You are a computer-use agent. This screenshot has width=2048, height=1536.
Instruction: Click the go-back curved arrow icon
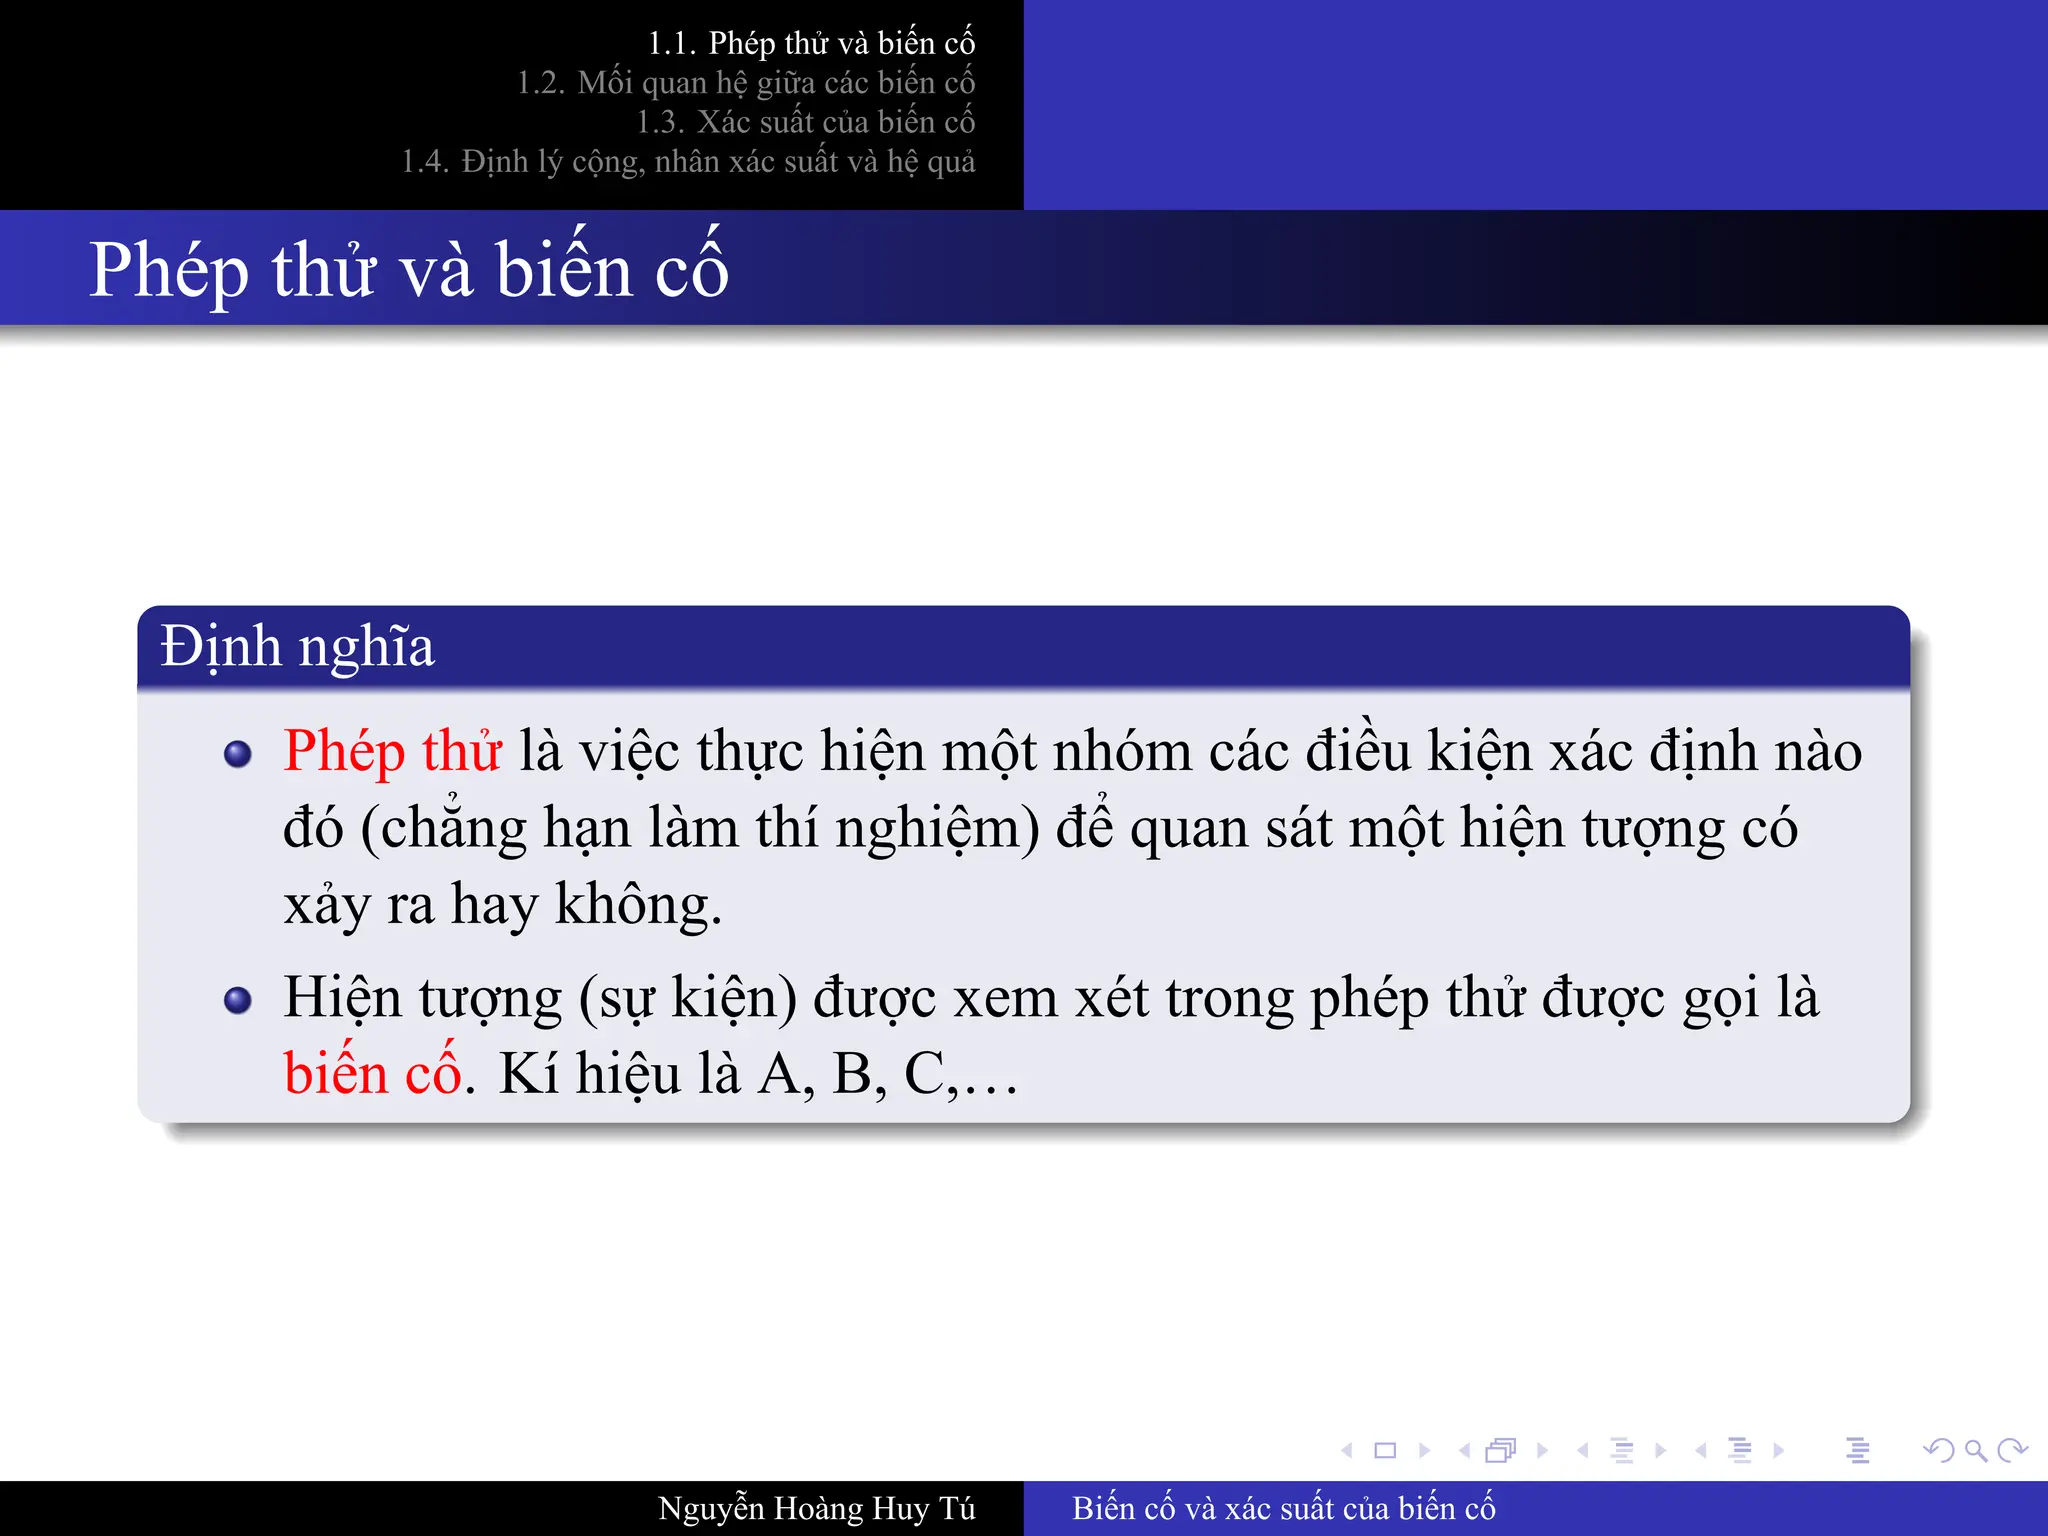(x=1938, y=1450)
